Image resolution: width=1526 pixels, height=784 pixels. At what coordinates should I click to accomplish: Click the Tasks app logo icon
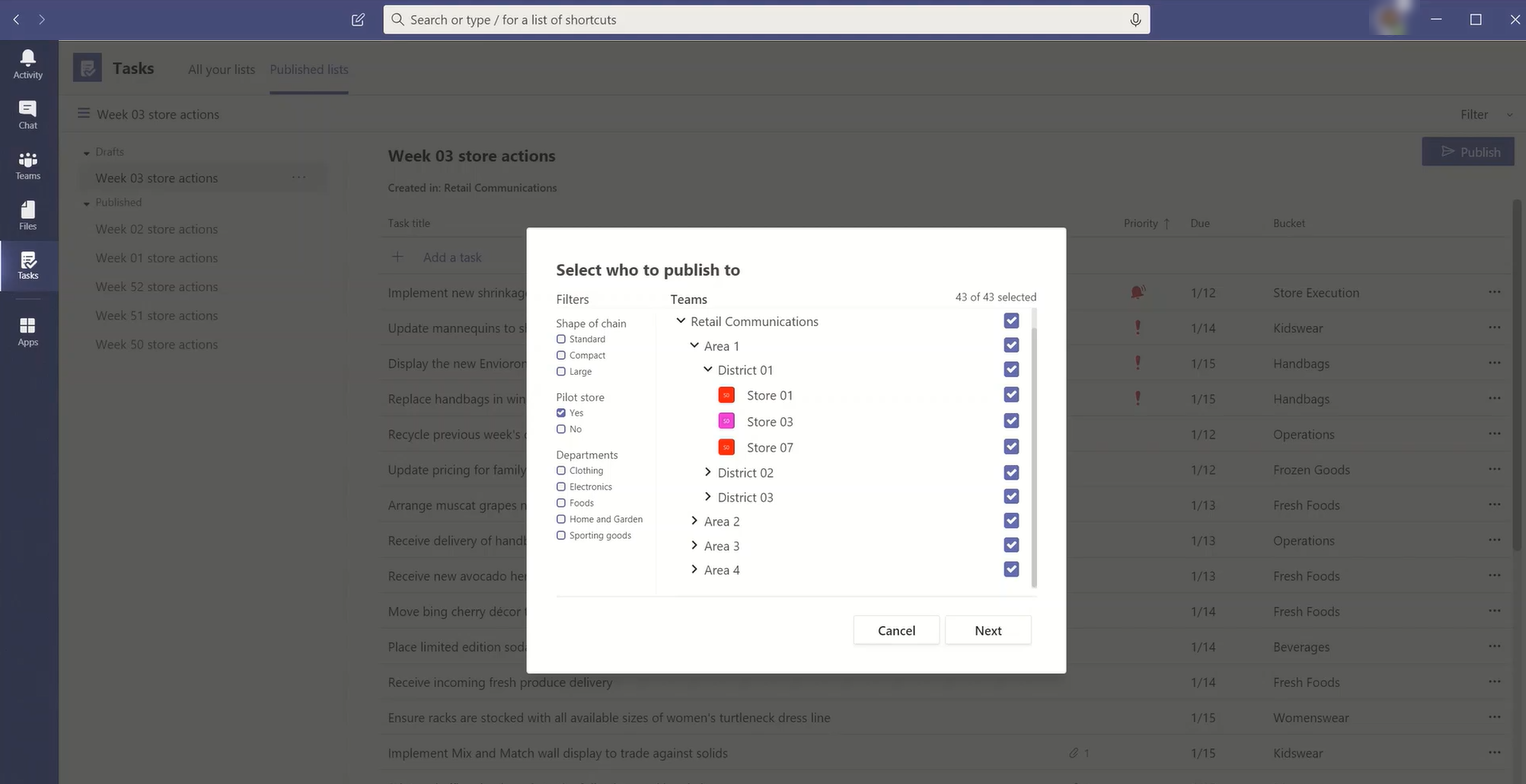click(88, 68)
